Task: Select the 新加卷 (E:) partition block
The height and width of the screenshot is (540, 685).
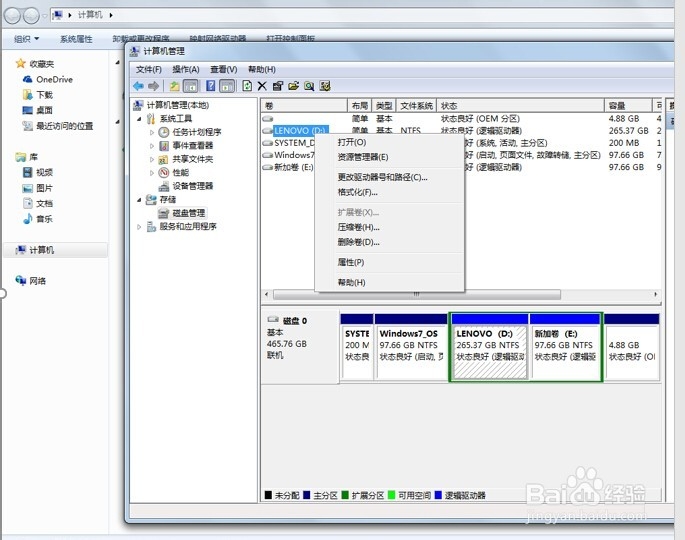Action: pyautogui.click(x=565, y=346)
